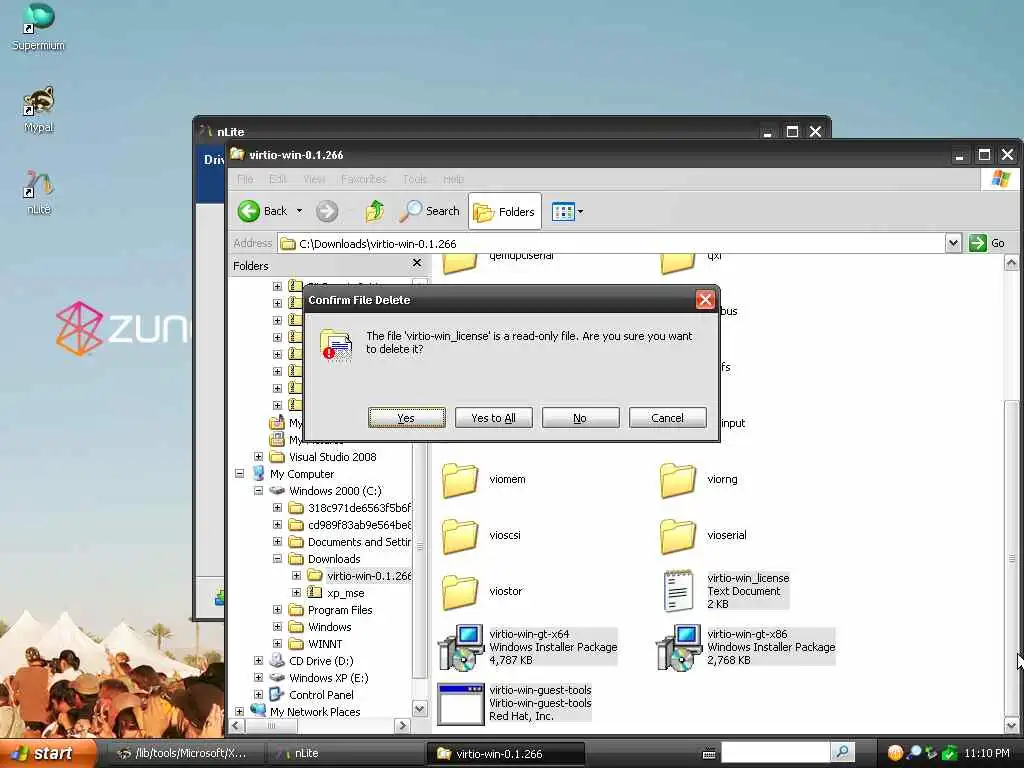Select the virtio-win_license text document icon
The image size is (1024, 768).
click(678, 591)
